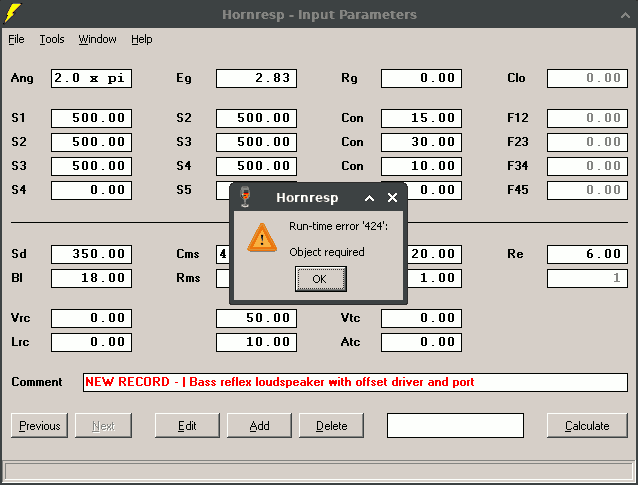Select the Ang field 2.0 x pi
The image size is (638, 485).
(x=92, y=78)
